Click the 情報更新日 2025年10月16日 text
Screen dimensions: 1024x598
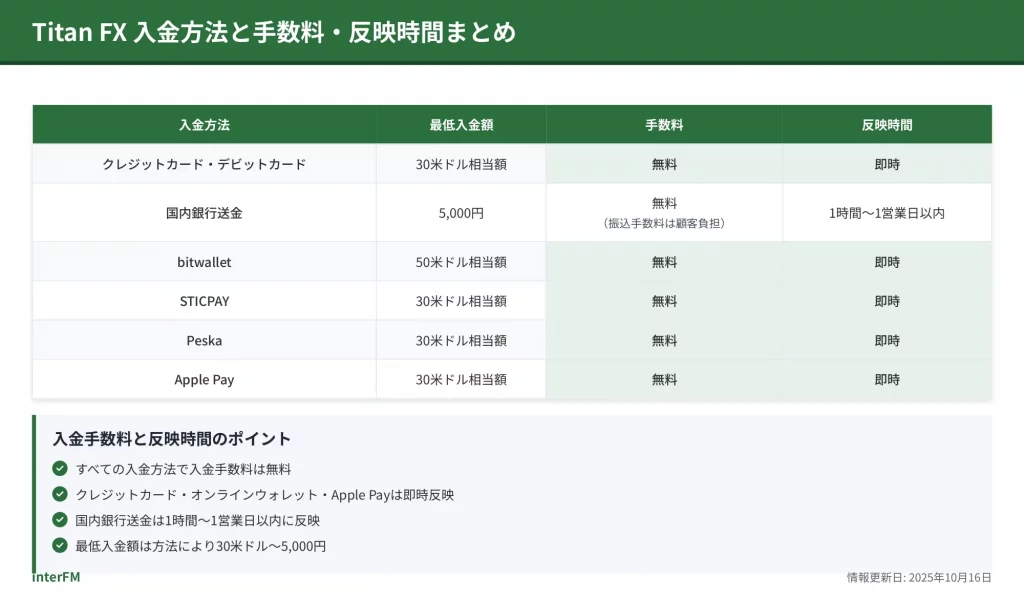pyautogui.click(x=918, y=578)
